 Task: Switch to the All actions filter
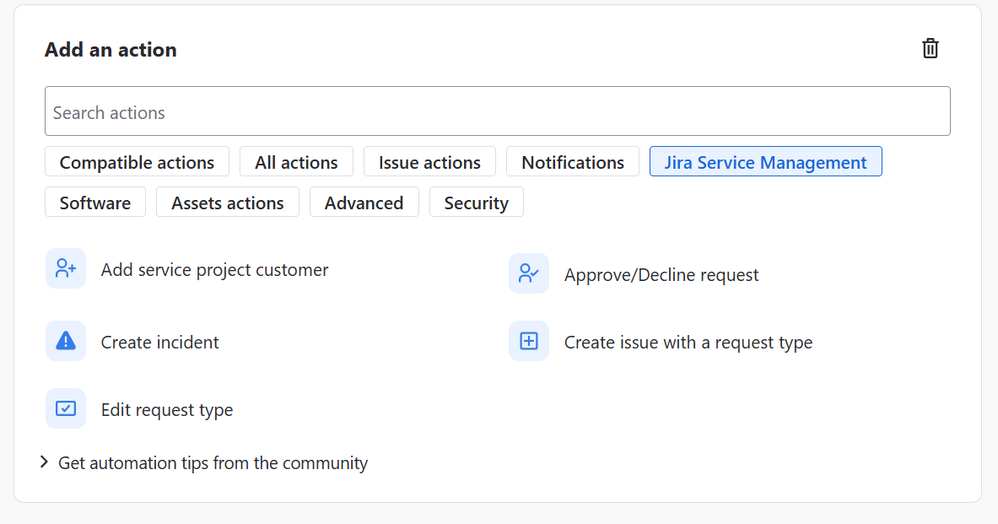[x=296, y=162]
